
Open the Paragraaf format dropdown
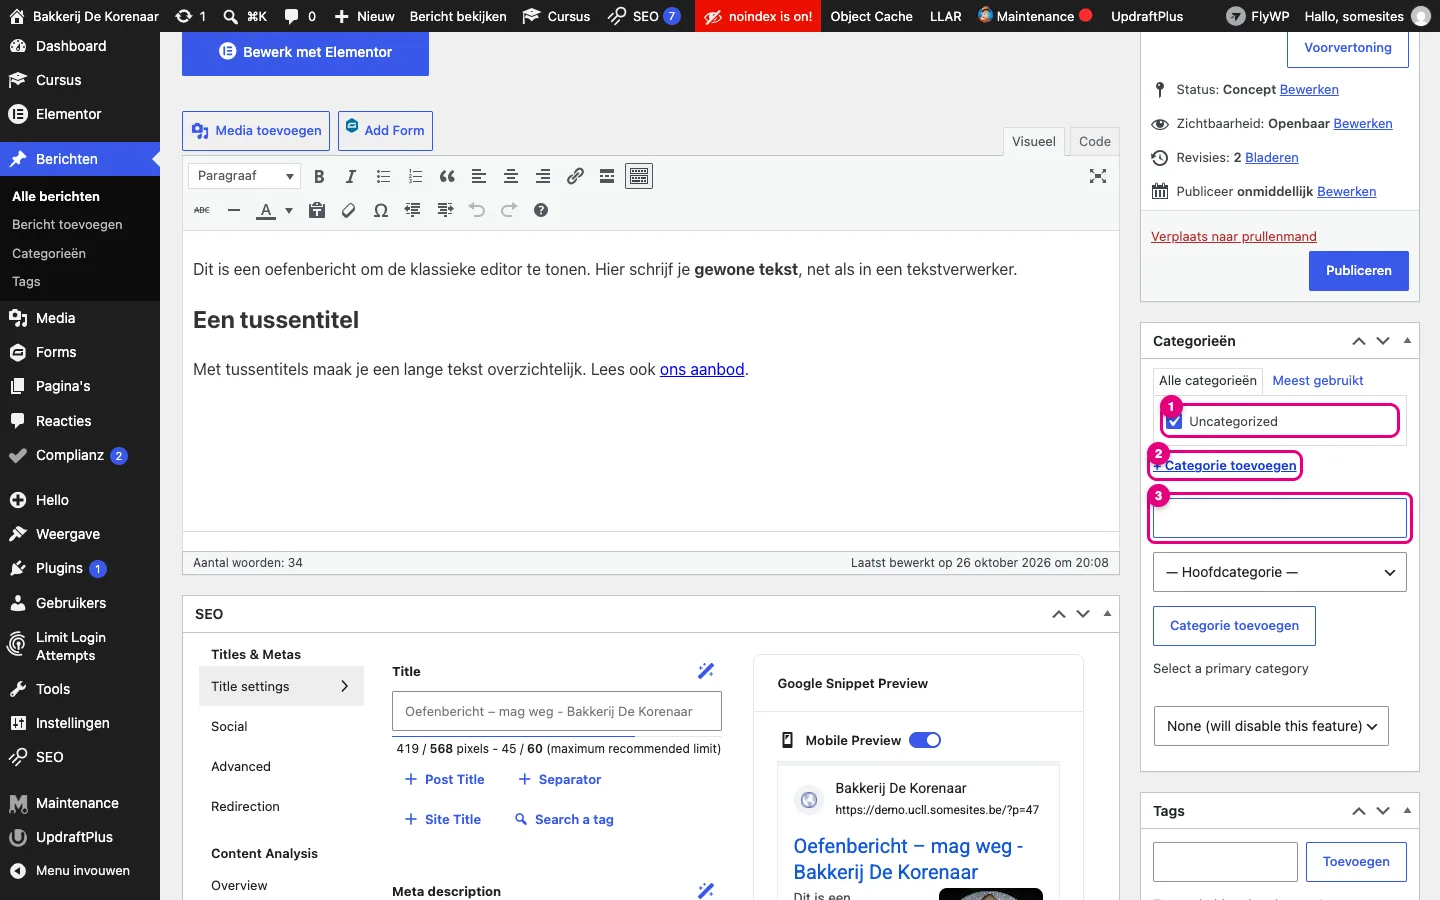click(x=245, y=176)
